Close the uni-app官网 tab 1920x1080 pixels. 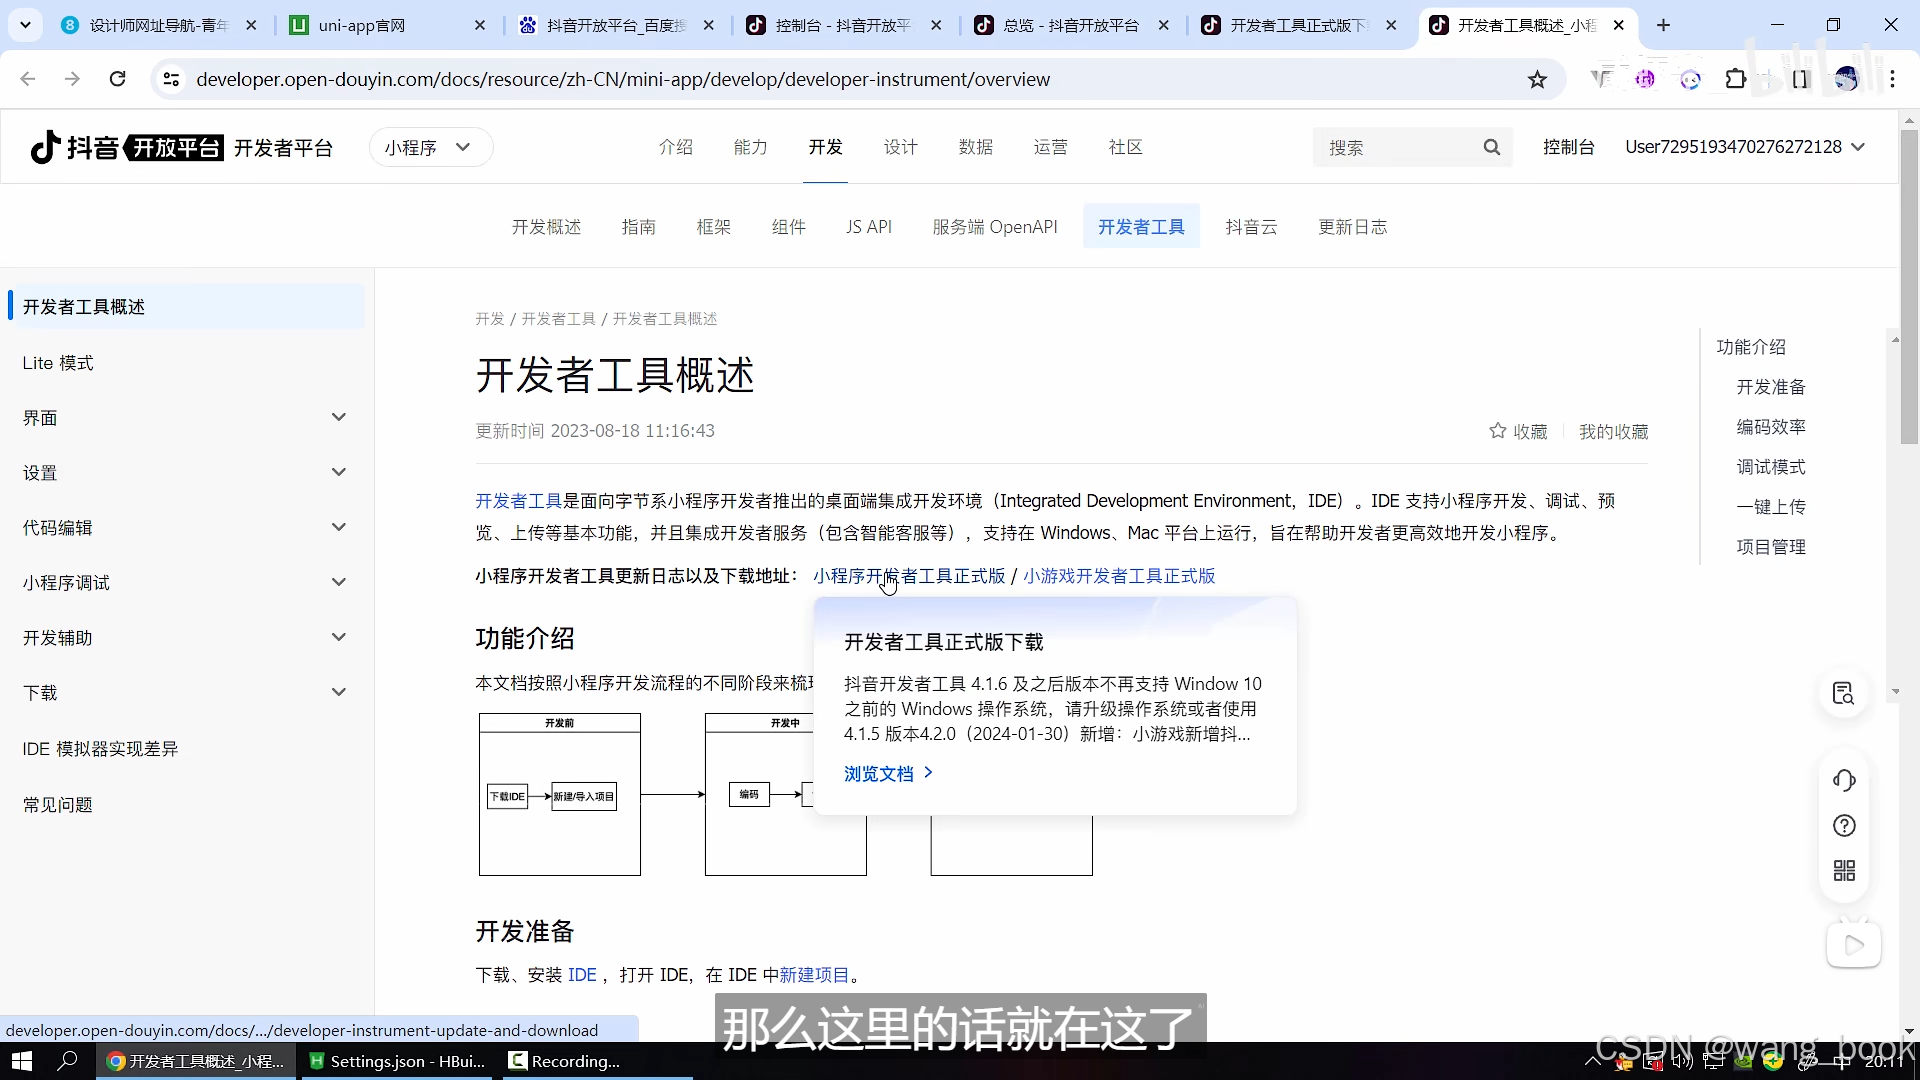click(480, 25)
